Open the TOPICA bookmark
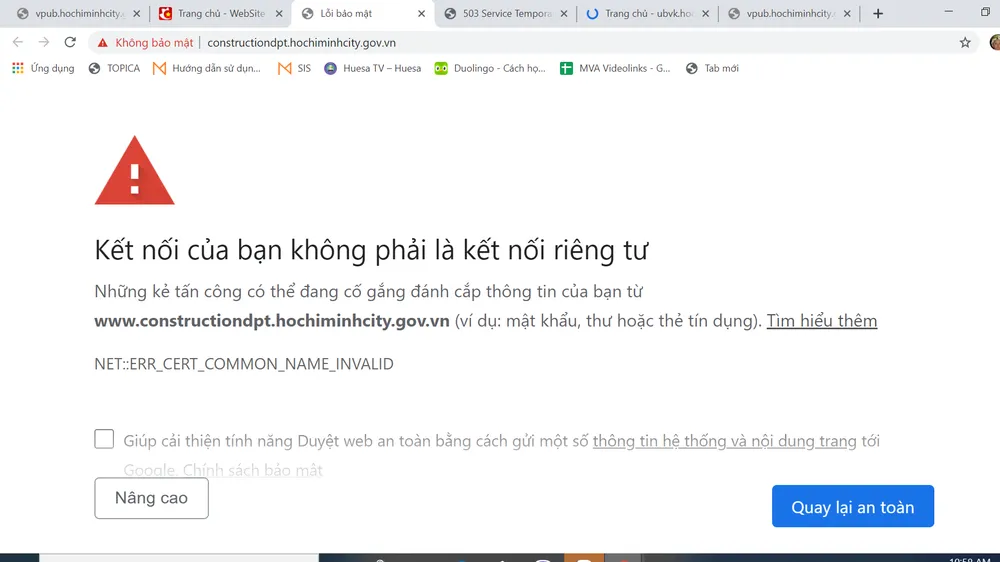1000x562 pixels. click(114, 68)
